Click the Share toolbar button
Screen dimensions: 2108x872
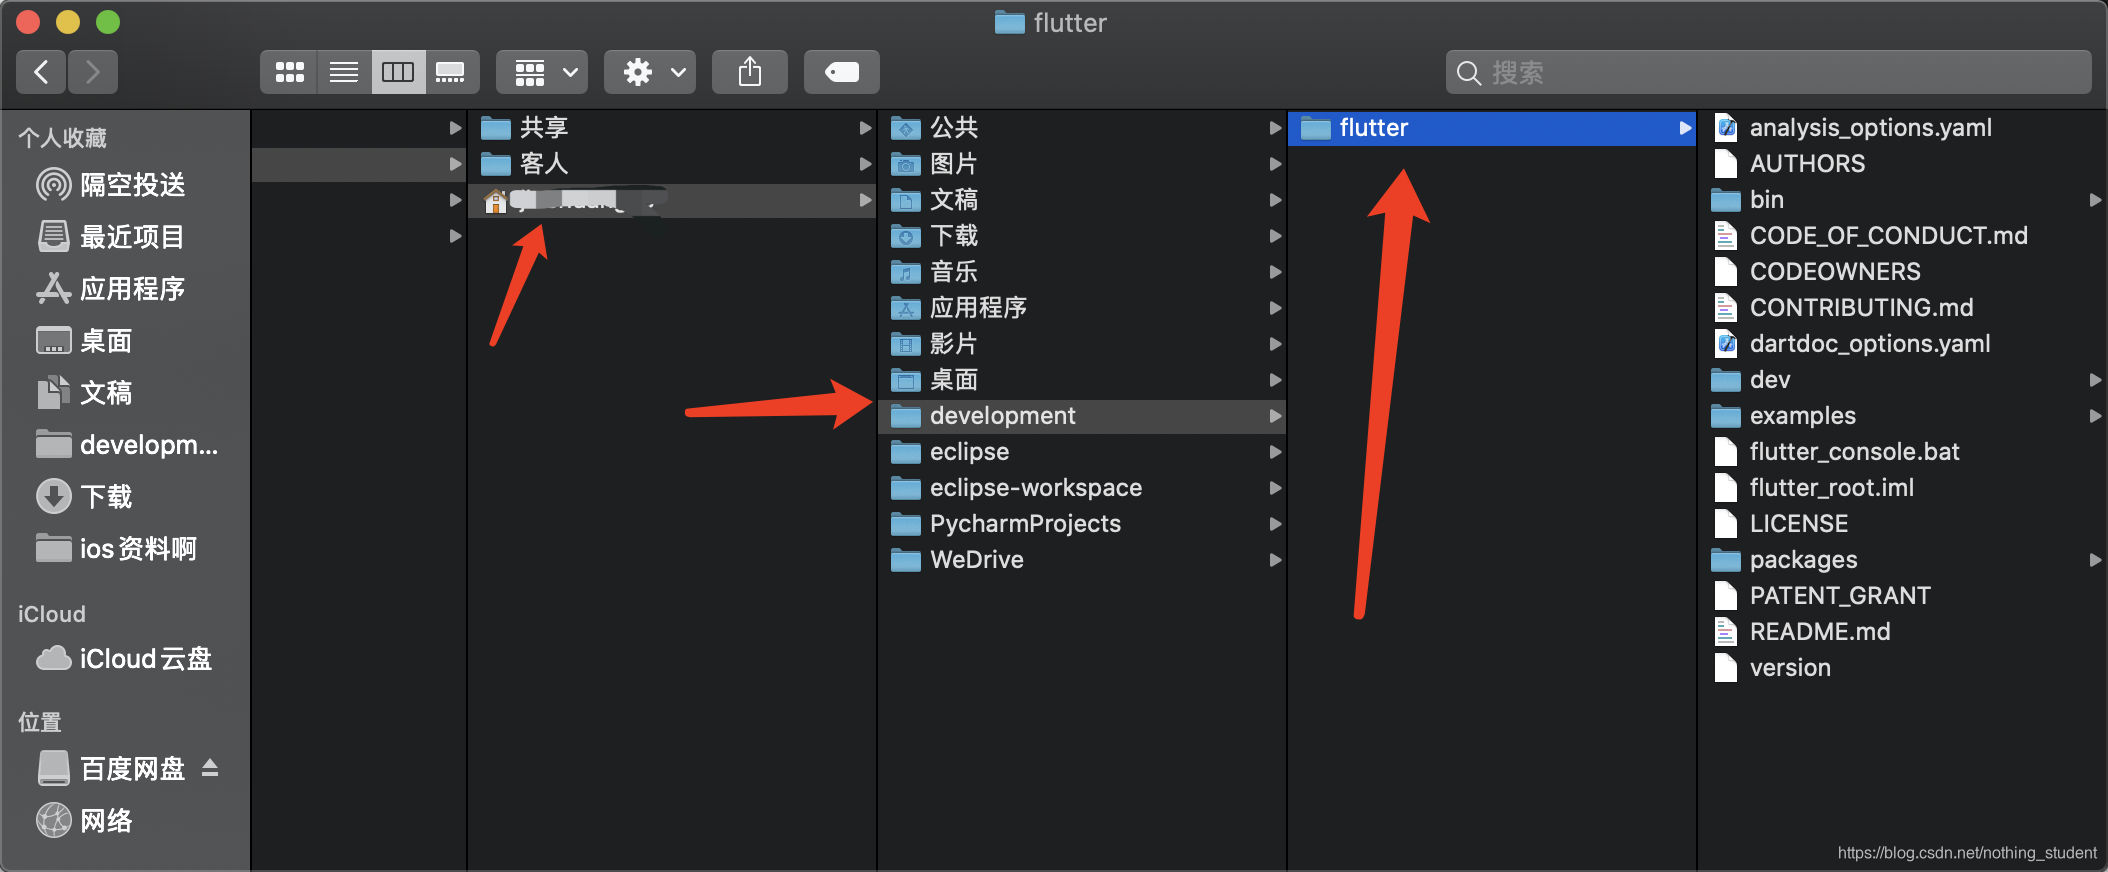tap(750, 72)
